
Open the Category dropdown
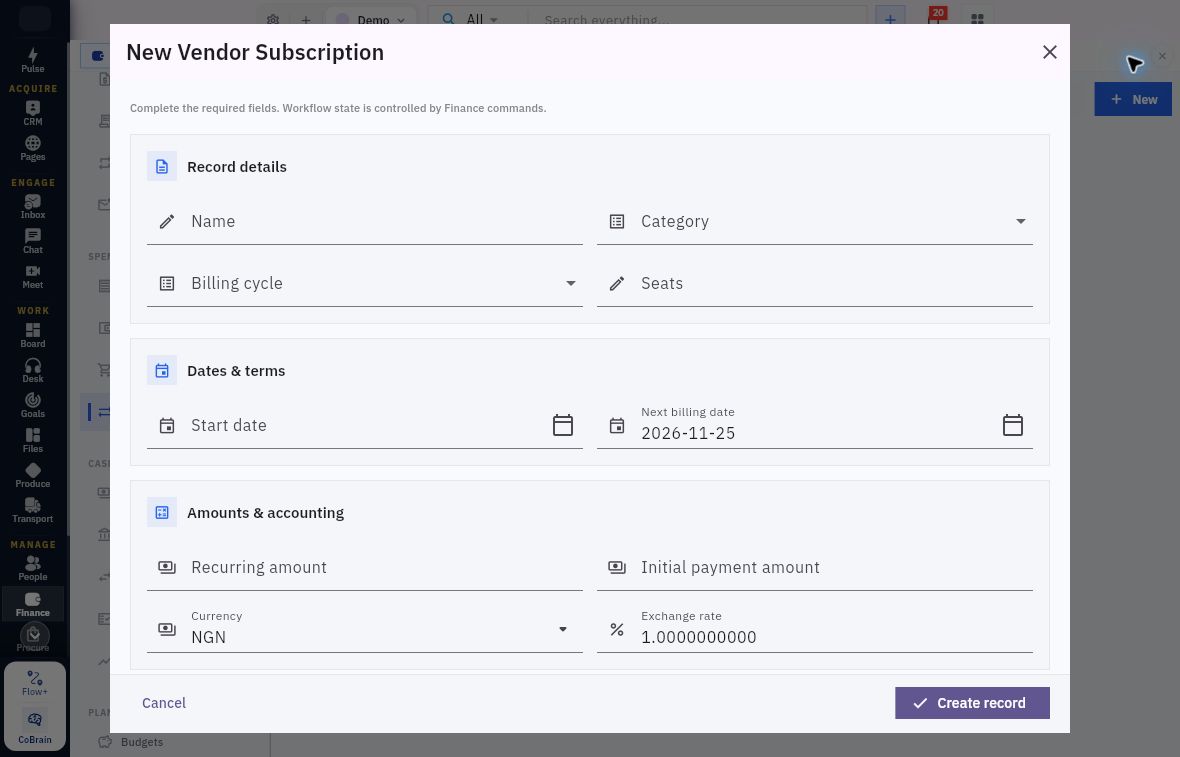pos(815,221)
